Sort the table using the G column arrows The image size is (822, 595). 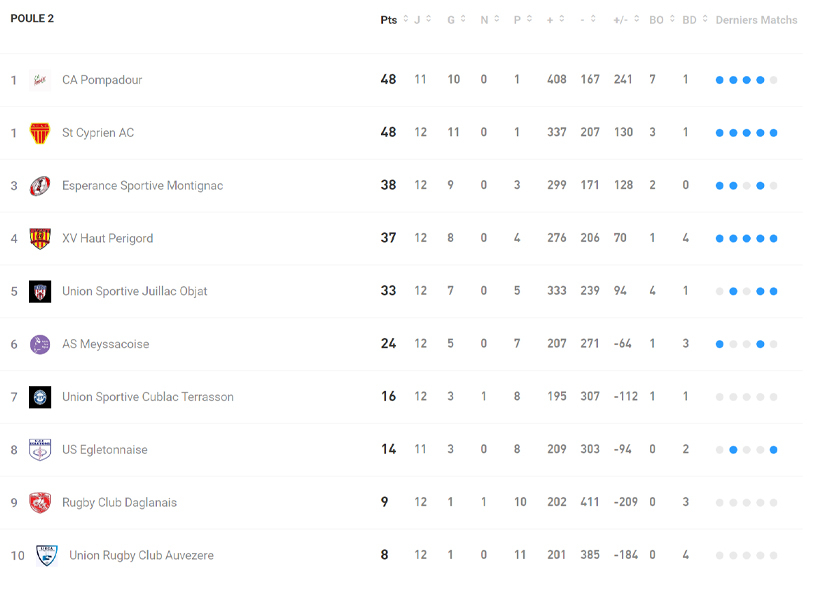pos(463,20)
